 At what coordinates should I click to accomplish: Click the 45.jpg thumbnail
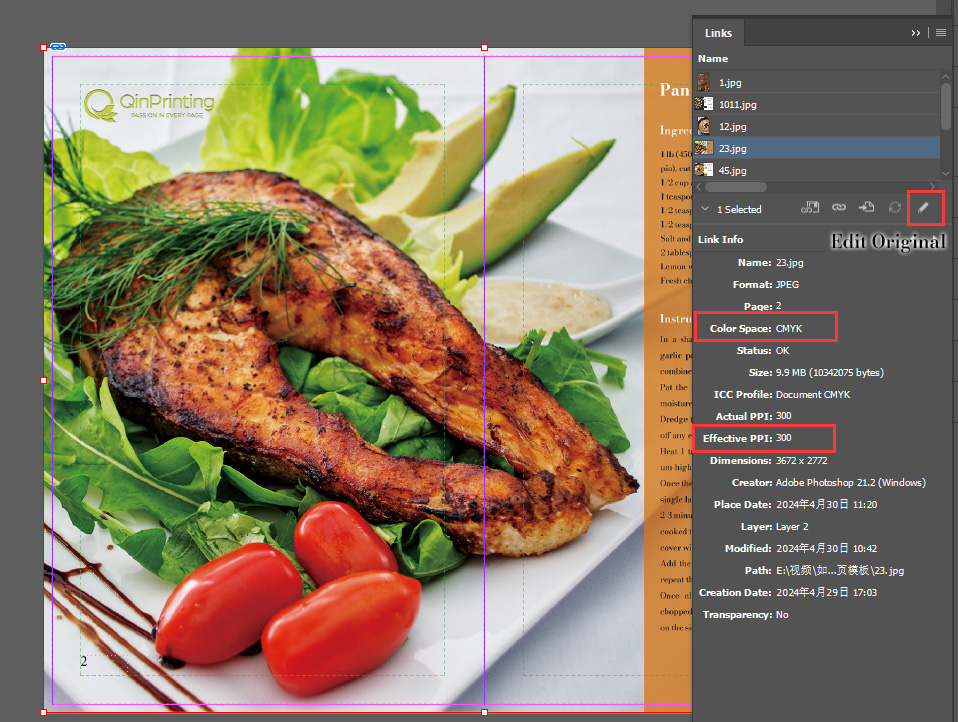click(x=704, y=170)
